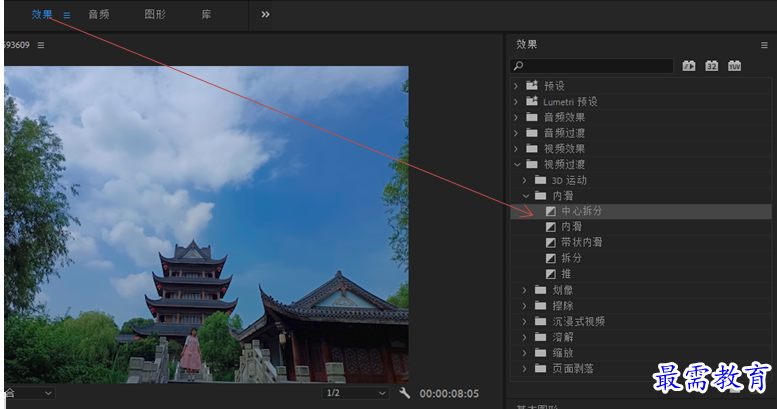Collapse the 内滑 folder
The width and height of the screenshot is (777, 409).
point(526,196)
